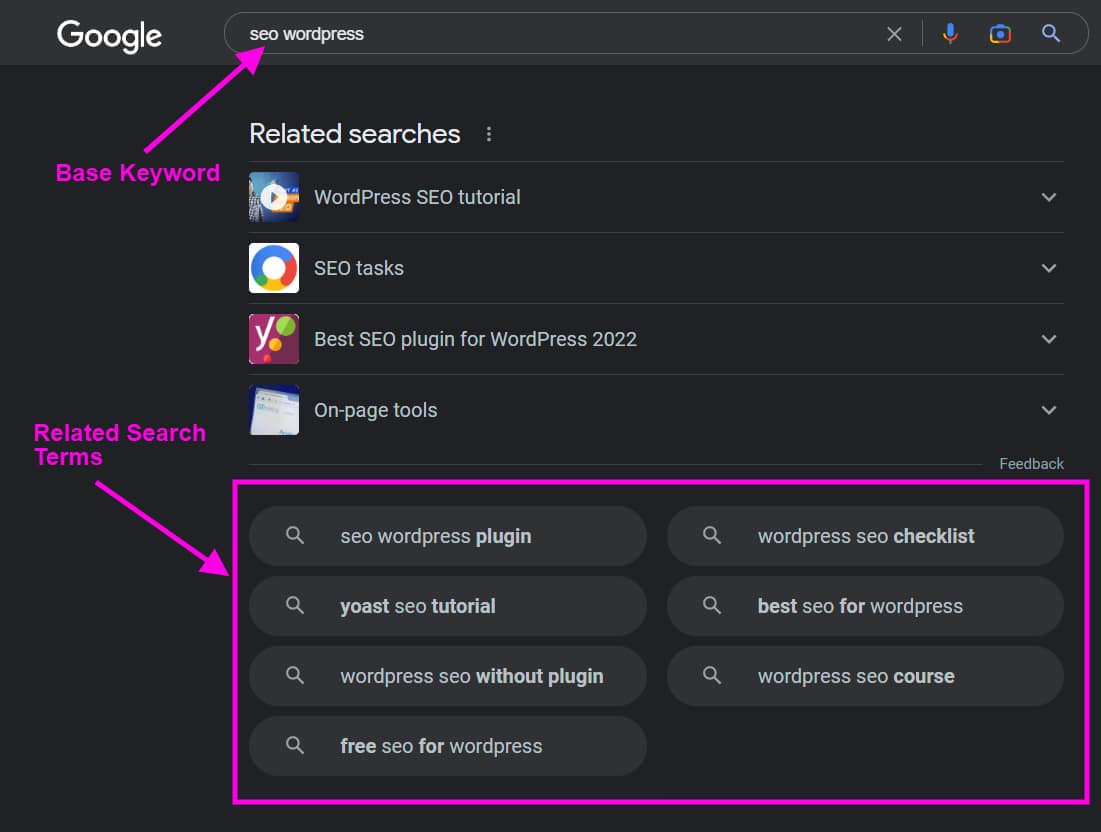Click magnifier icon beside 'yoast seo tutorial'
Image resolution: width=1101 pixels, height=832 pixels.
click(295, 605)
